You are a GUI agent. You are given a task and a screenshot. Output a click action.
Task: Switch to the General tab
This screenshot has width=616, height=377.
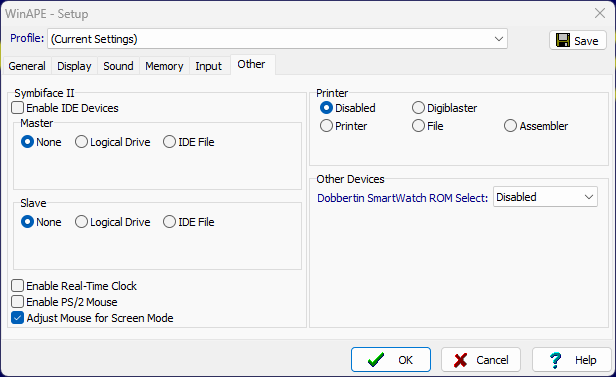click(27, 66)
